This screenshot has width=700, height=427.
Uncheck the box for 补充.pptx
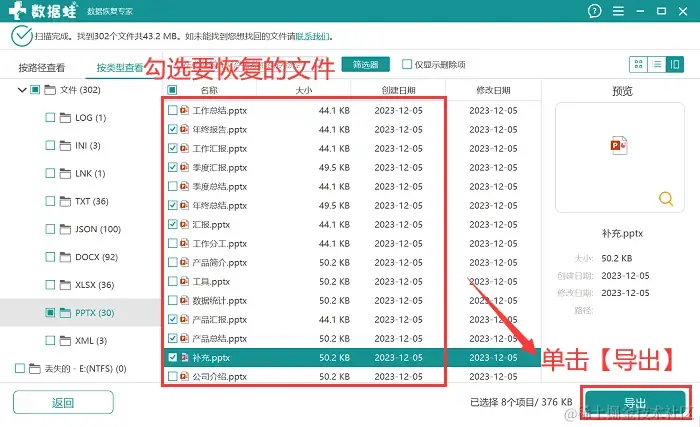point(172,357)
